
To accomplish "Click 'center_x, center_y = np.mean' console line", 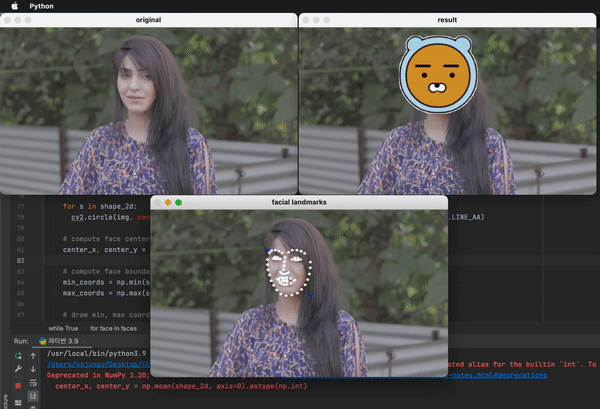I will (181, 386).
